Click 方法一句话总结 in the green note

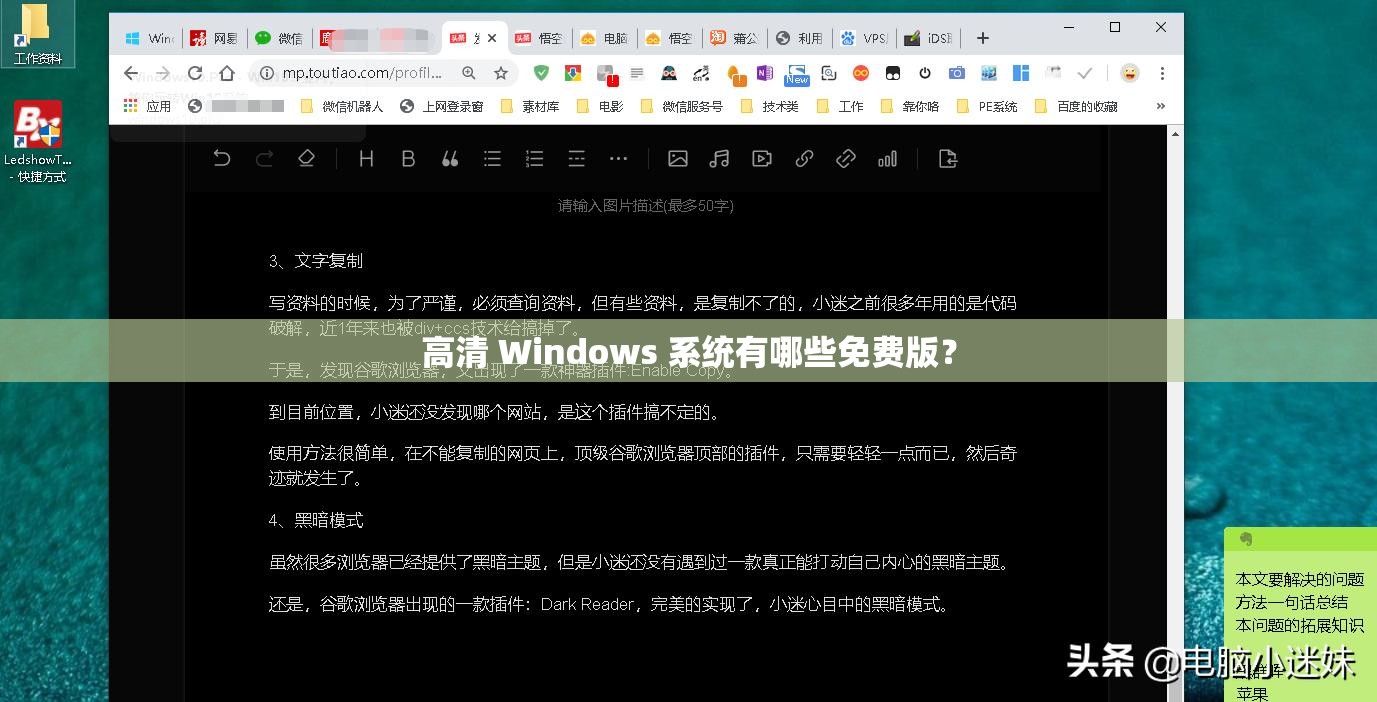coord(1291,603)
